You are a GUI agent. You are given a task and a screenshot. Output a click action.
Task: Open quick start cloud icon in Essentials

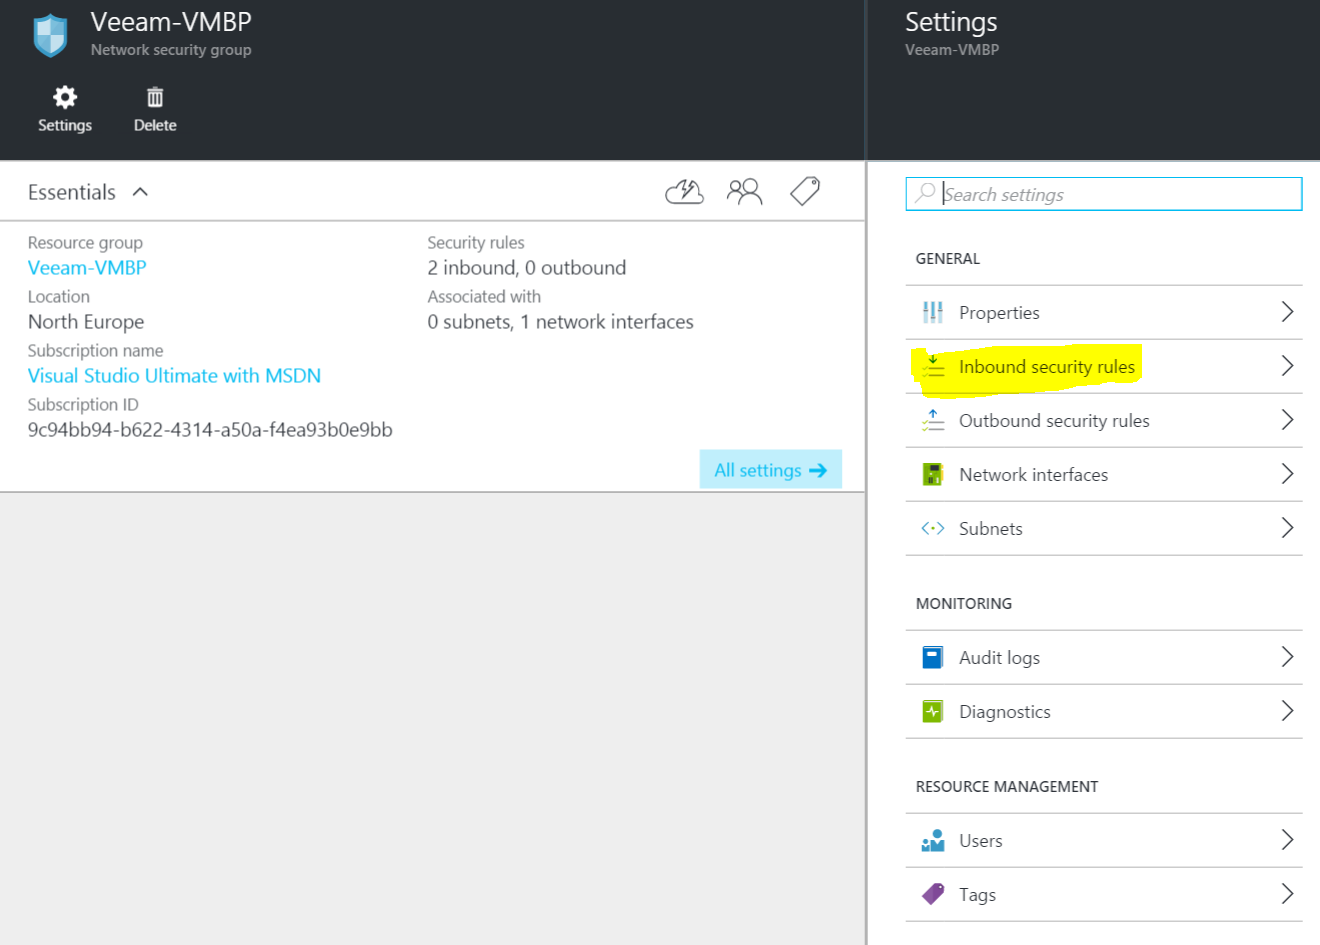[684, 191]
